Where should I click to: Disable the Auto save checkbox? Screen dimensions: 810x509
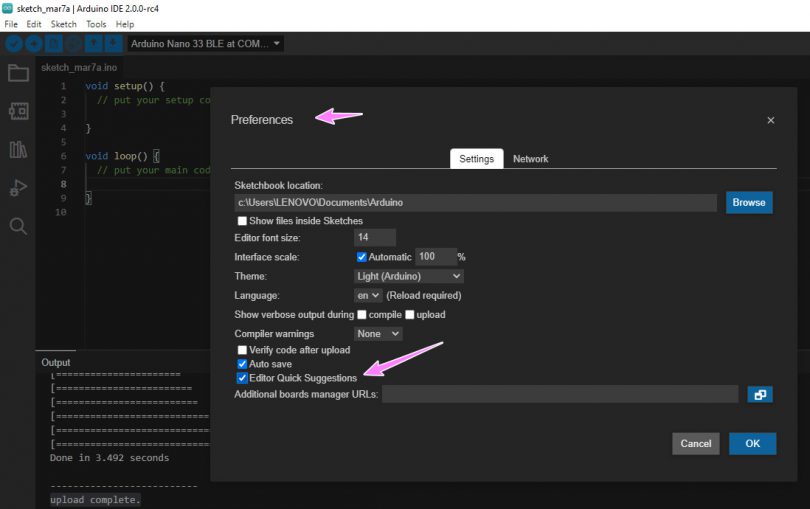242,365
